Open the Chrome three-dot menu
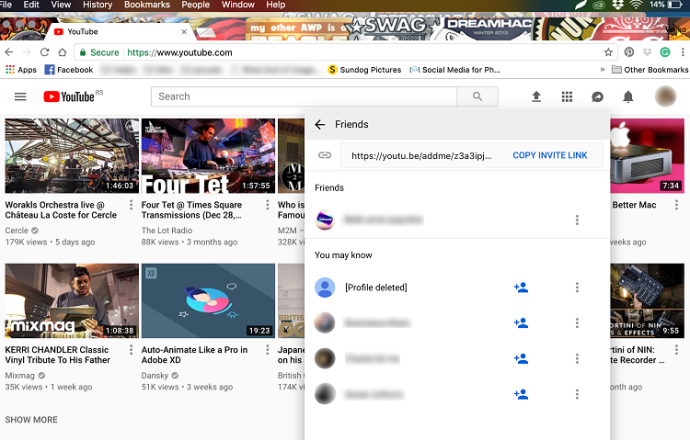This screenshot has height=440, width=690. (683, 52)
